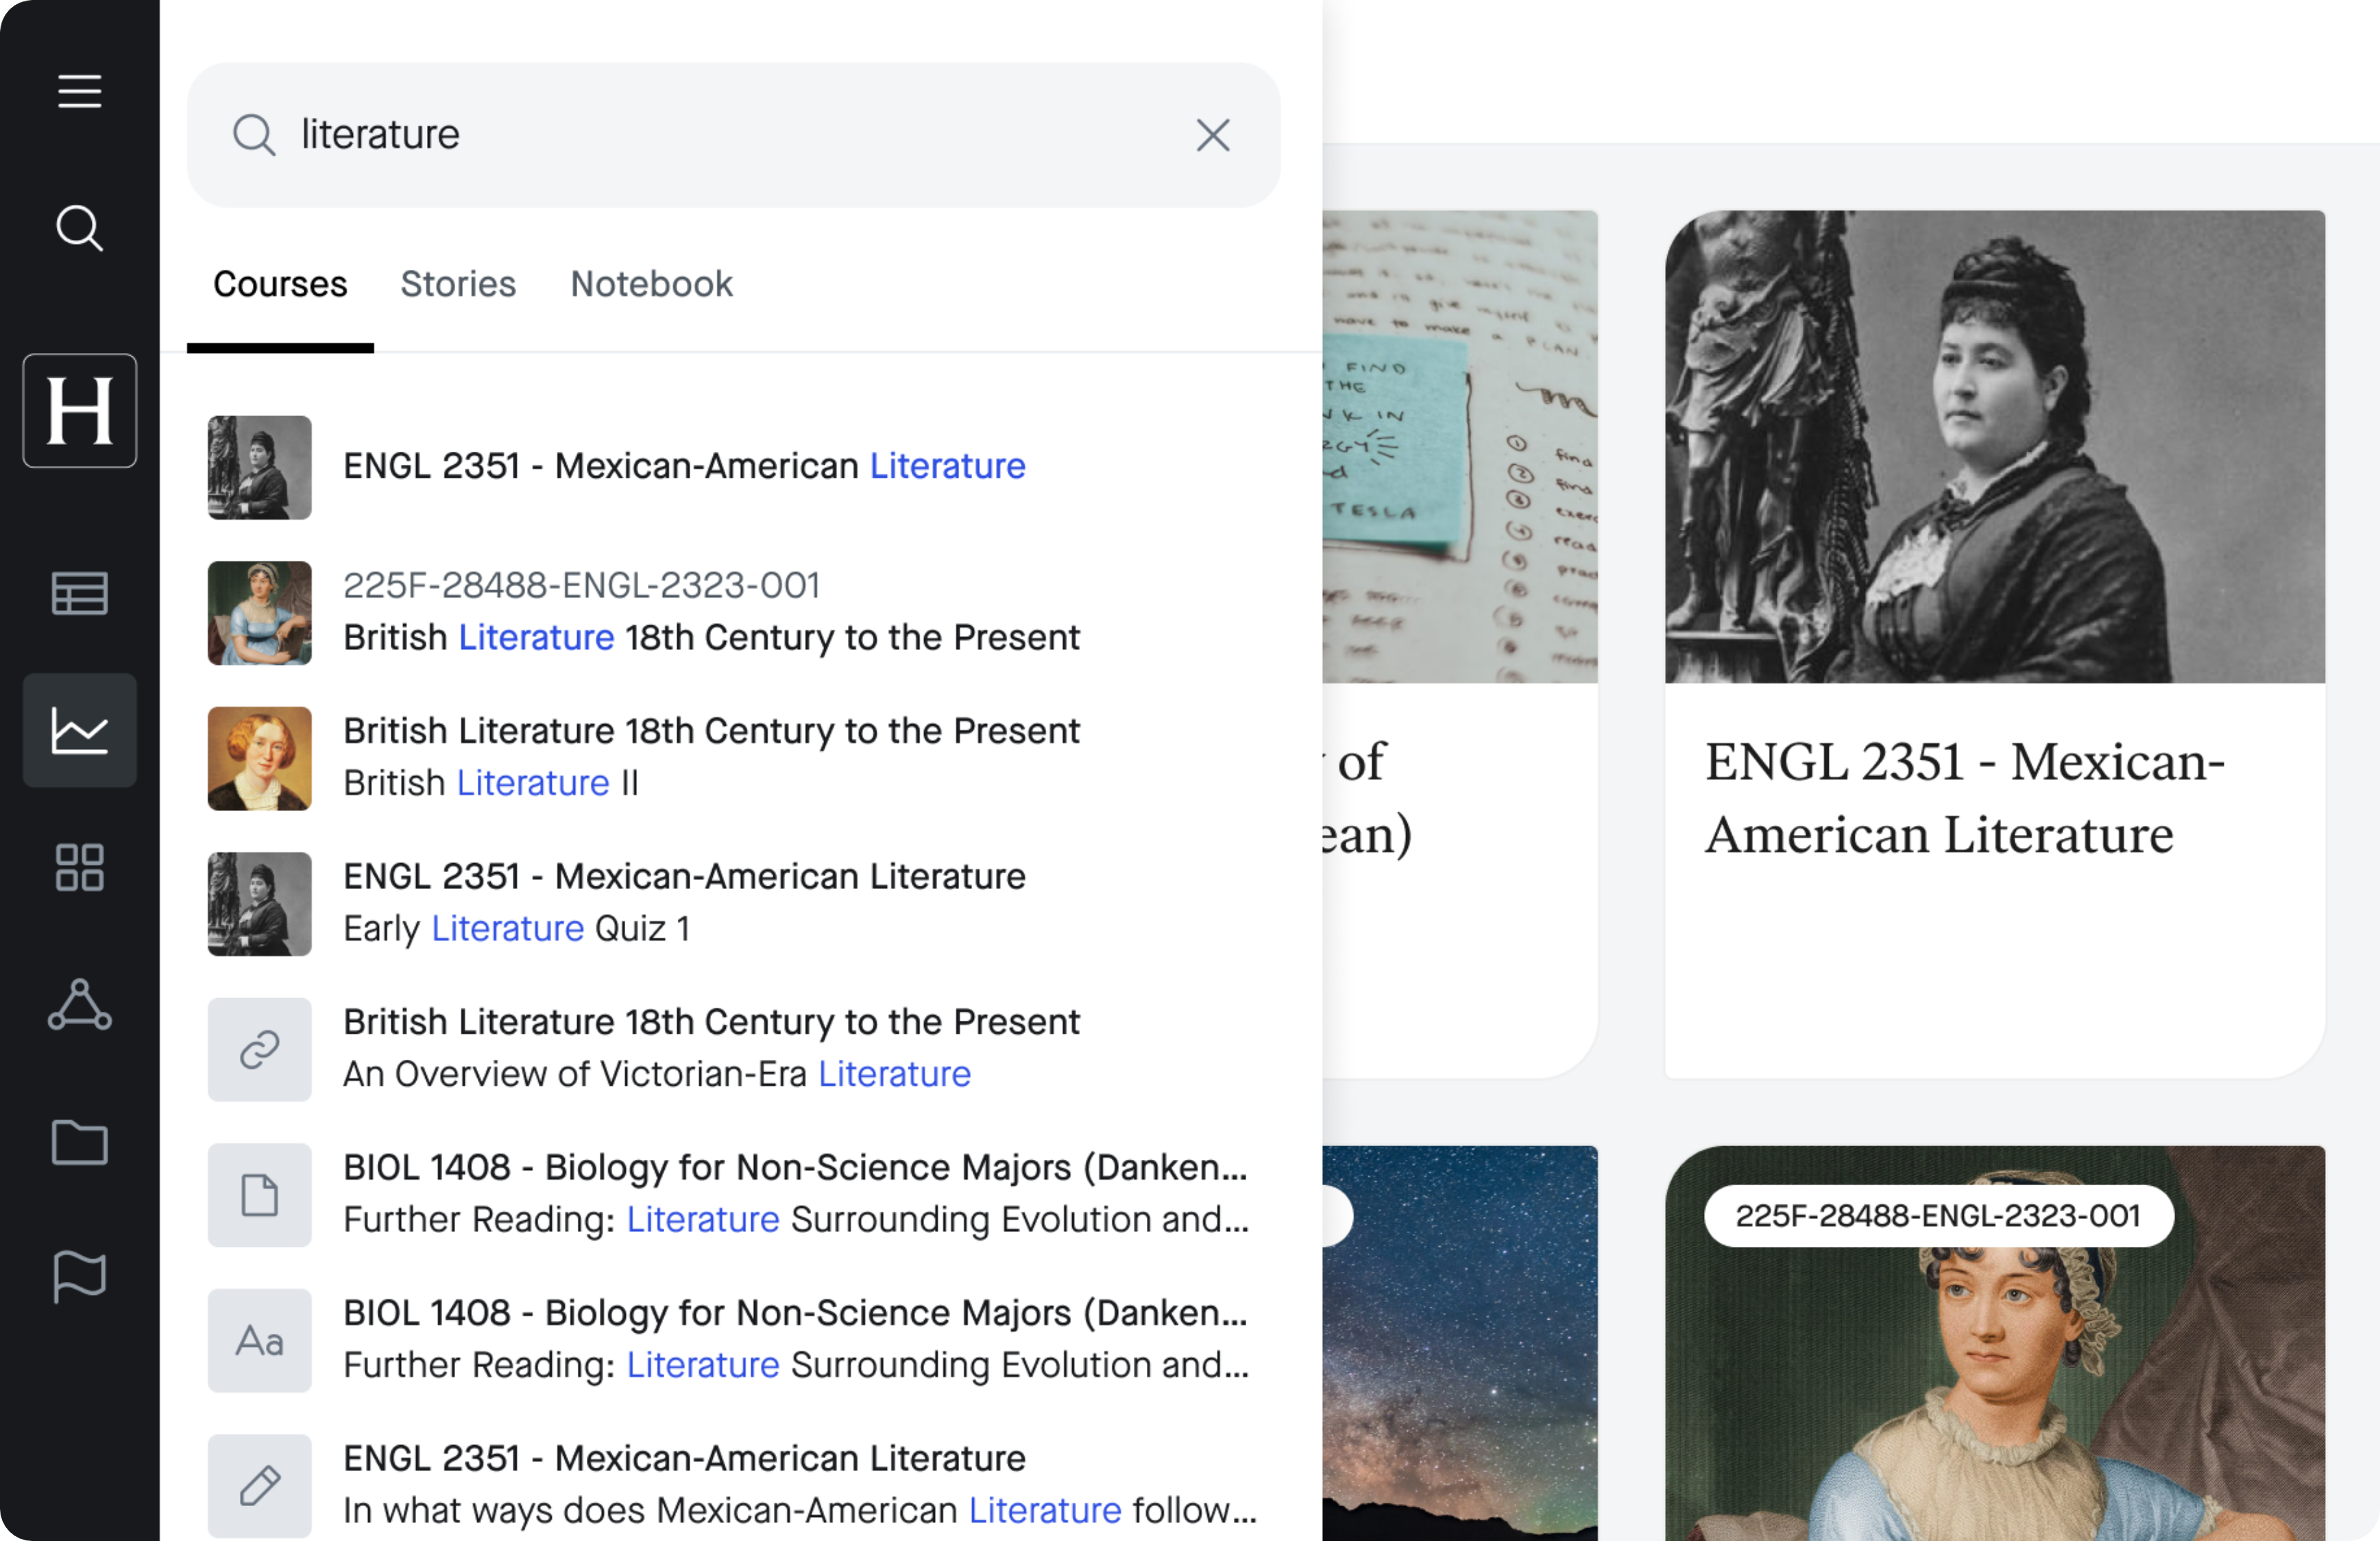Click the ENGL 2351 course card image
Viewport: 2380px width, 1541px height.
(x=1994, y=446)
